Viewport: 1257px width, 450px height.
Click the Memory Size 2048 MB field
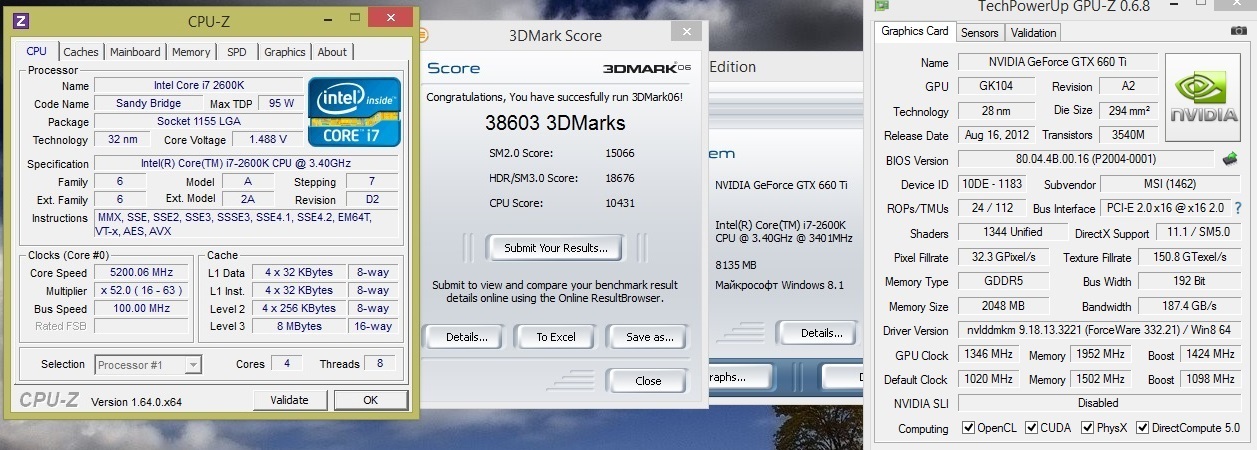1001,306
